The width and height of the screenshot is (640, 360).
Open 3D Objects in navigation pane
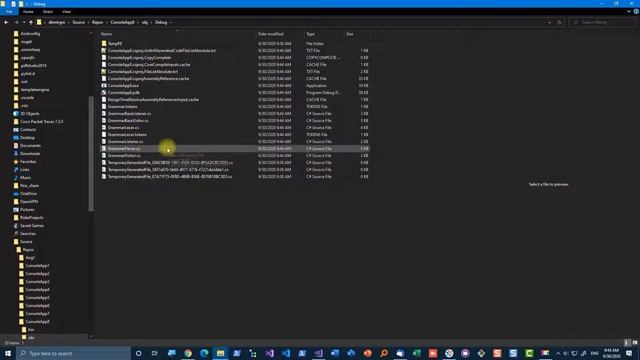click(29, 113)
